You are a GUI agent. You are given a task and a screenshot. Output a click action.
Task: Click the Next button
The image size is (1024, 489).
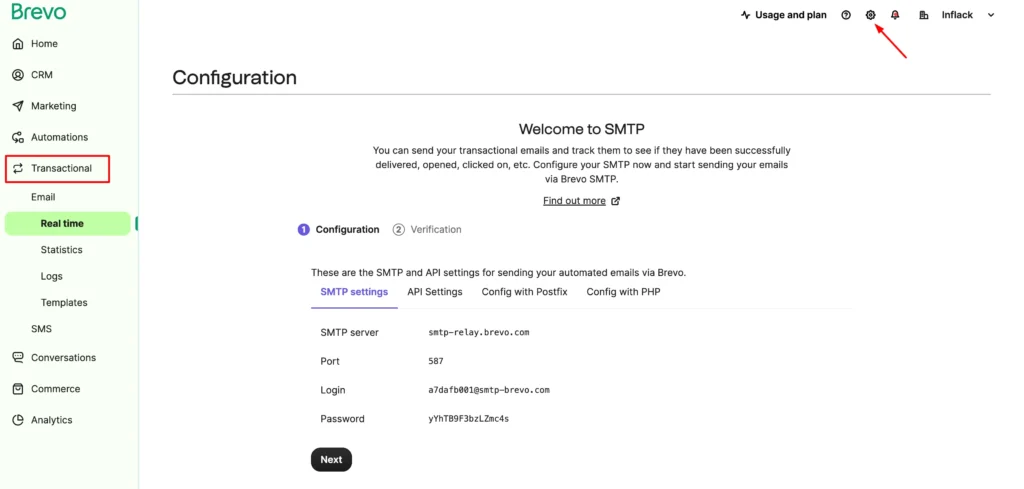(331, 460)
